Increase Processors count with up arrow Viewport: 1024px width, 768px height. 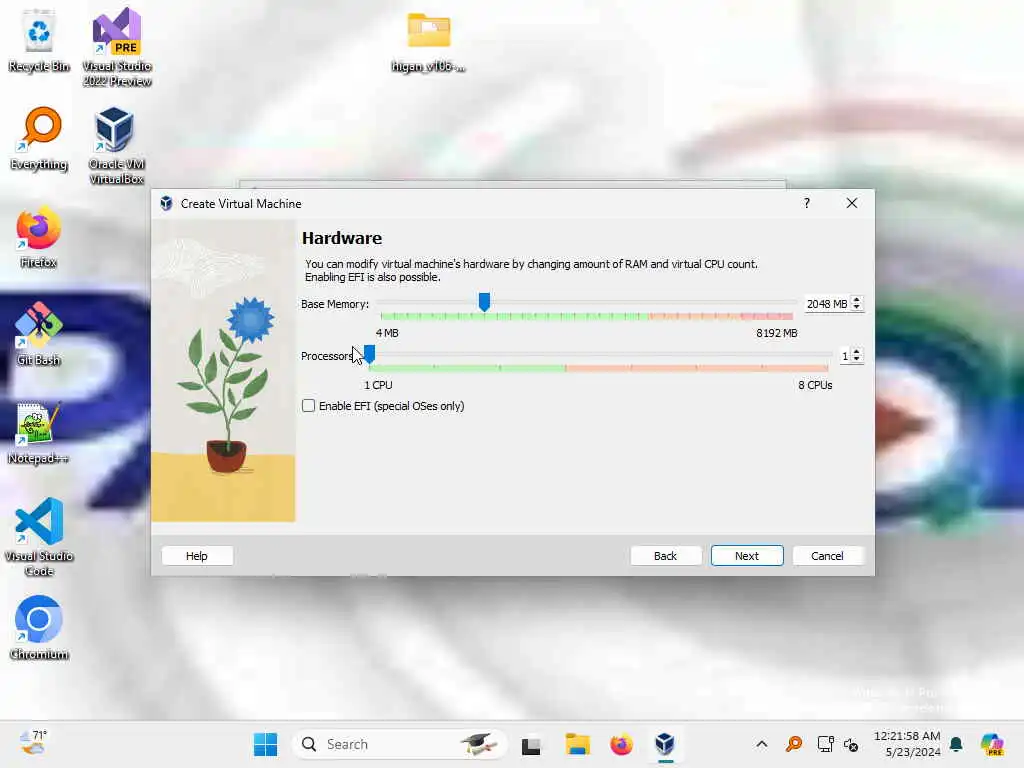pos(857,351)
